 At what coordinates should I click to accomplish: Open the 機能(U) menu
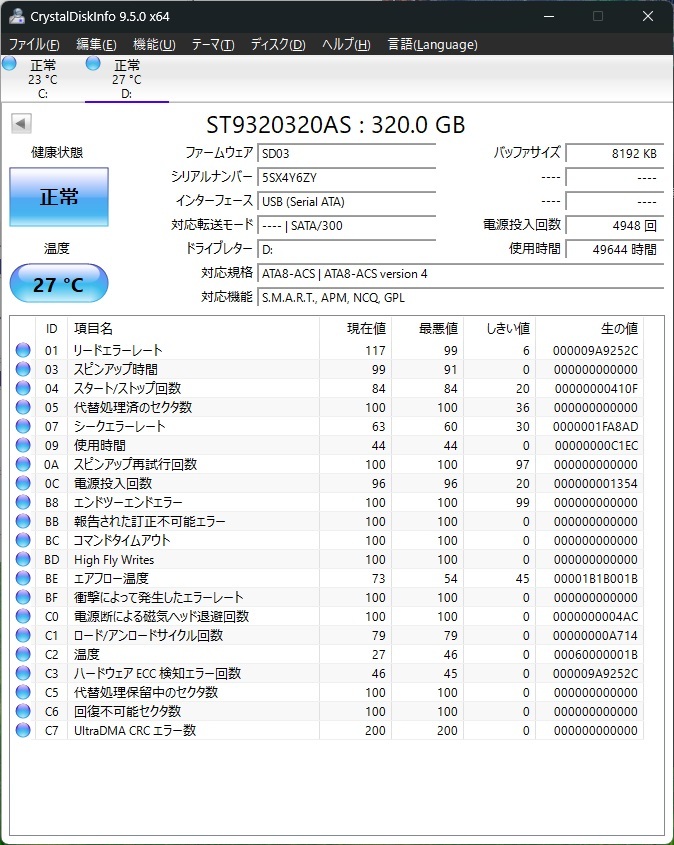coord(154,44)
